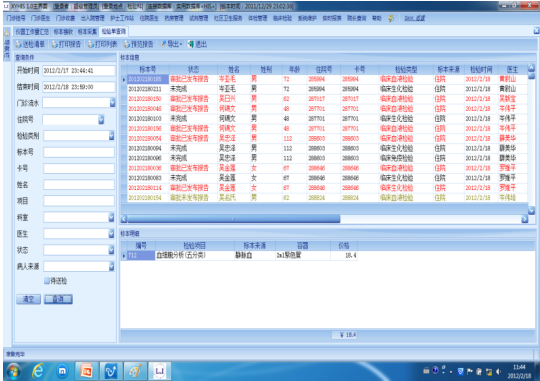Viewport: 540px width, 381px height.
Task: Click the help question mark tray icon
Action: pyautogui.click(x=435, y=371)
